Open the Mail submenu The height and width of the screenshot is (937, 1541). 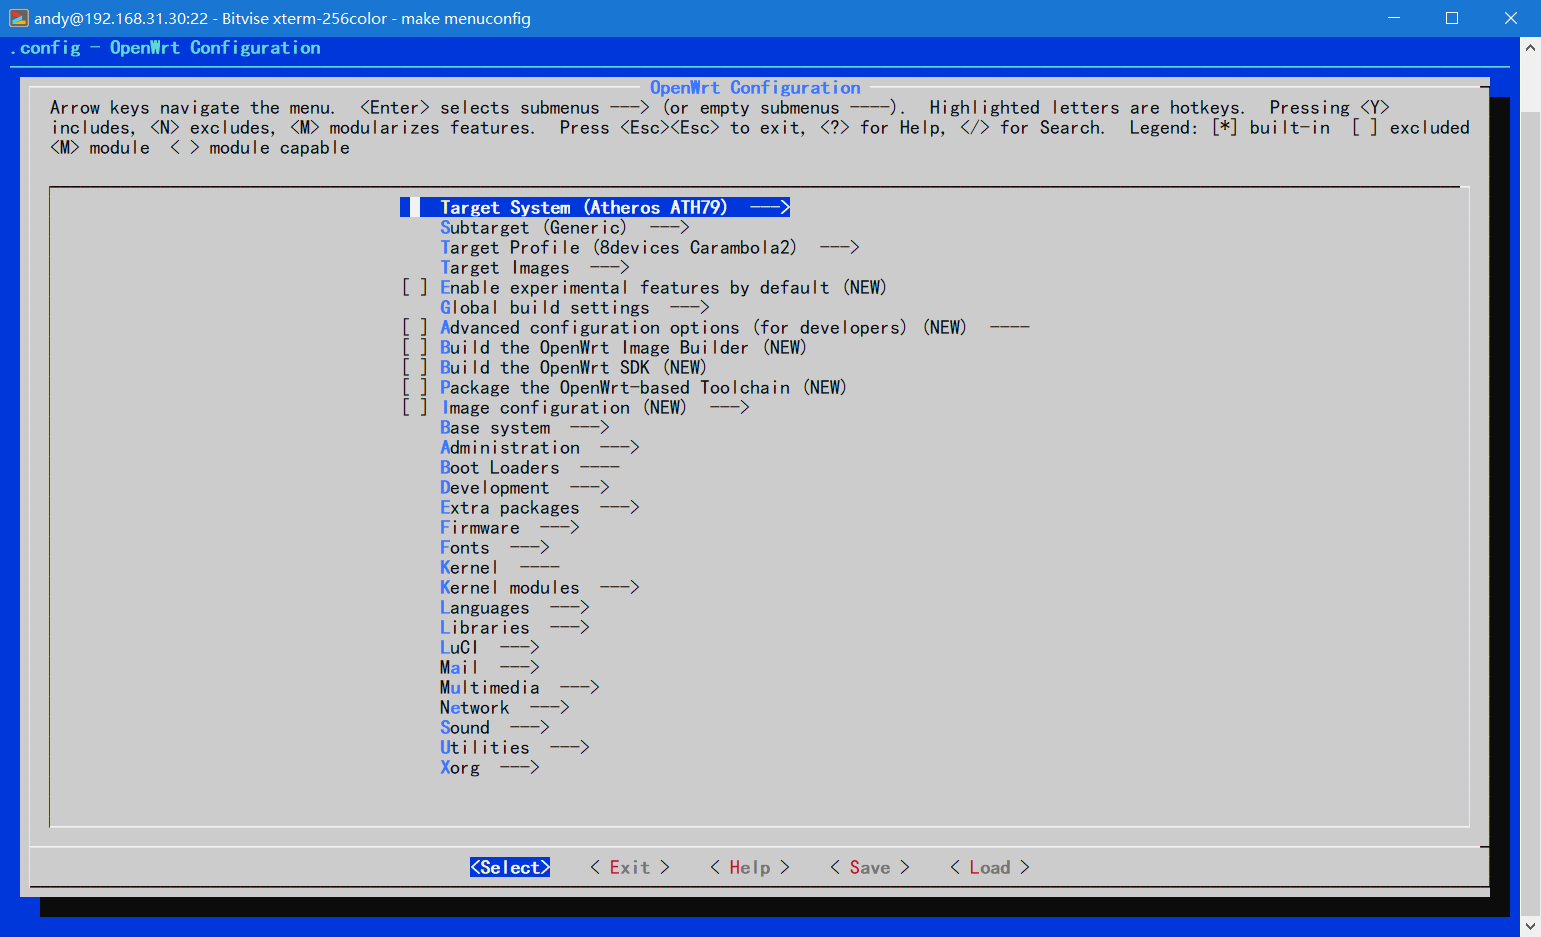[x=490, y=667]
